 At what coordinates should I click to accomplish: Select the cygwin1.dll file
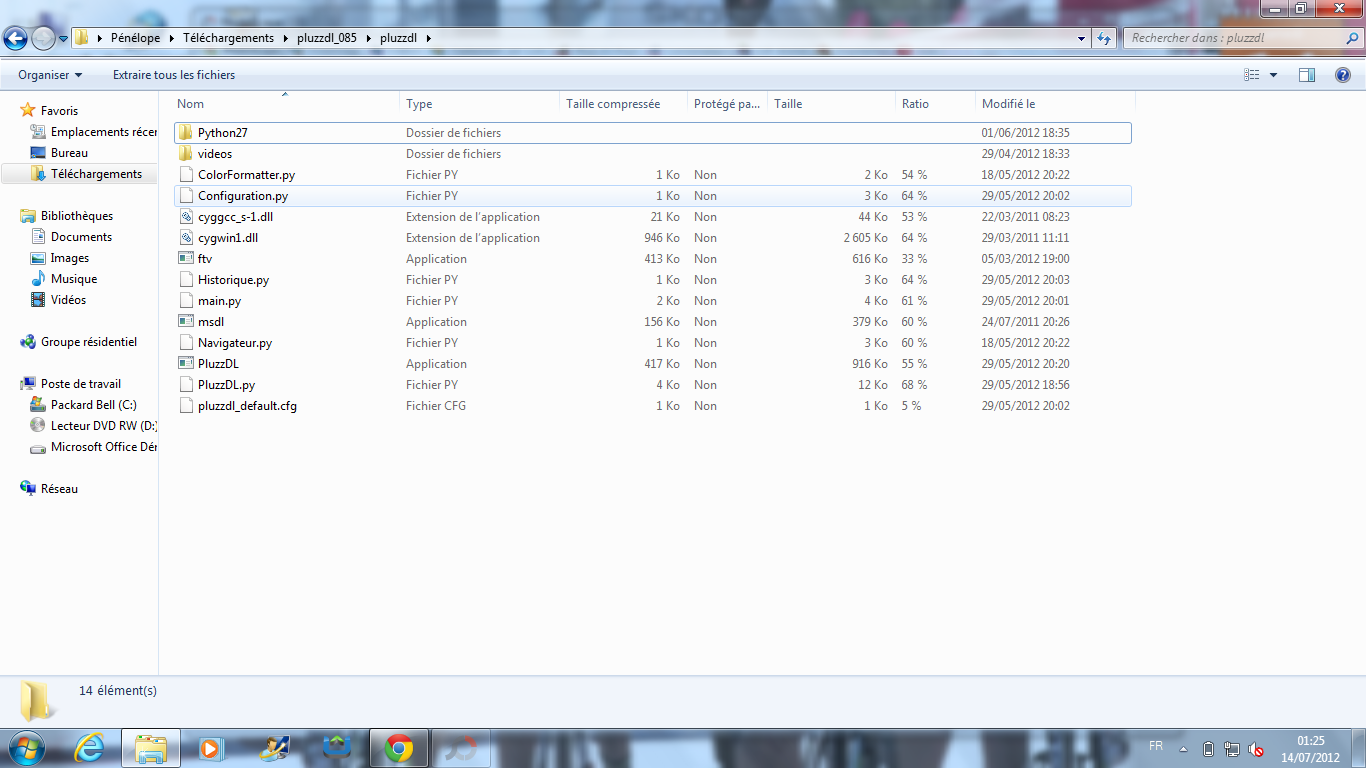point(228,238)
